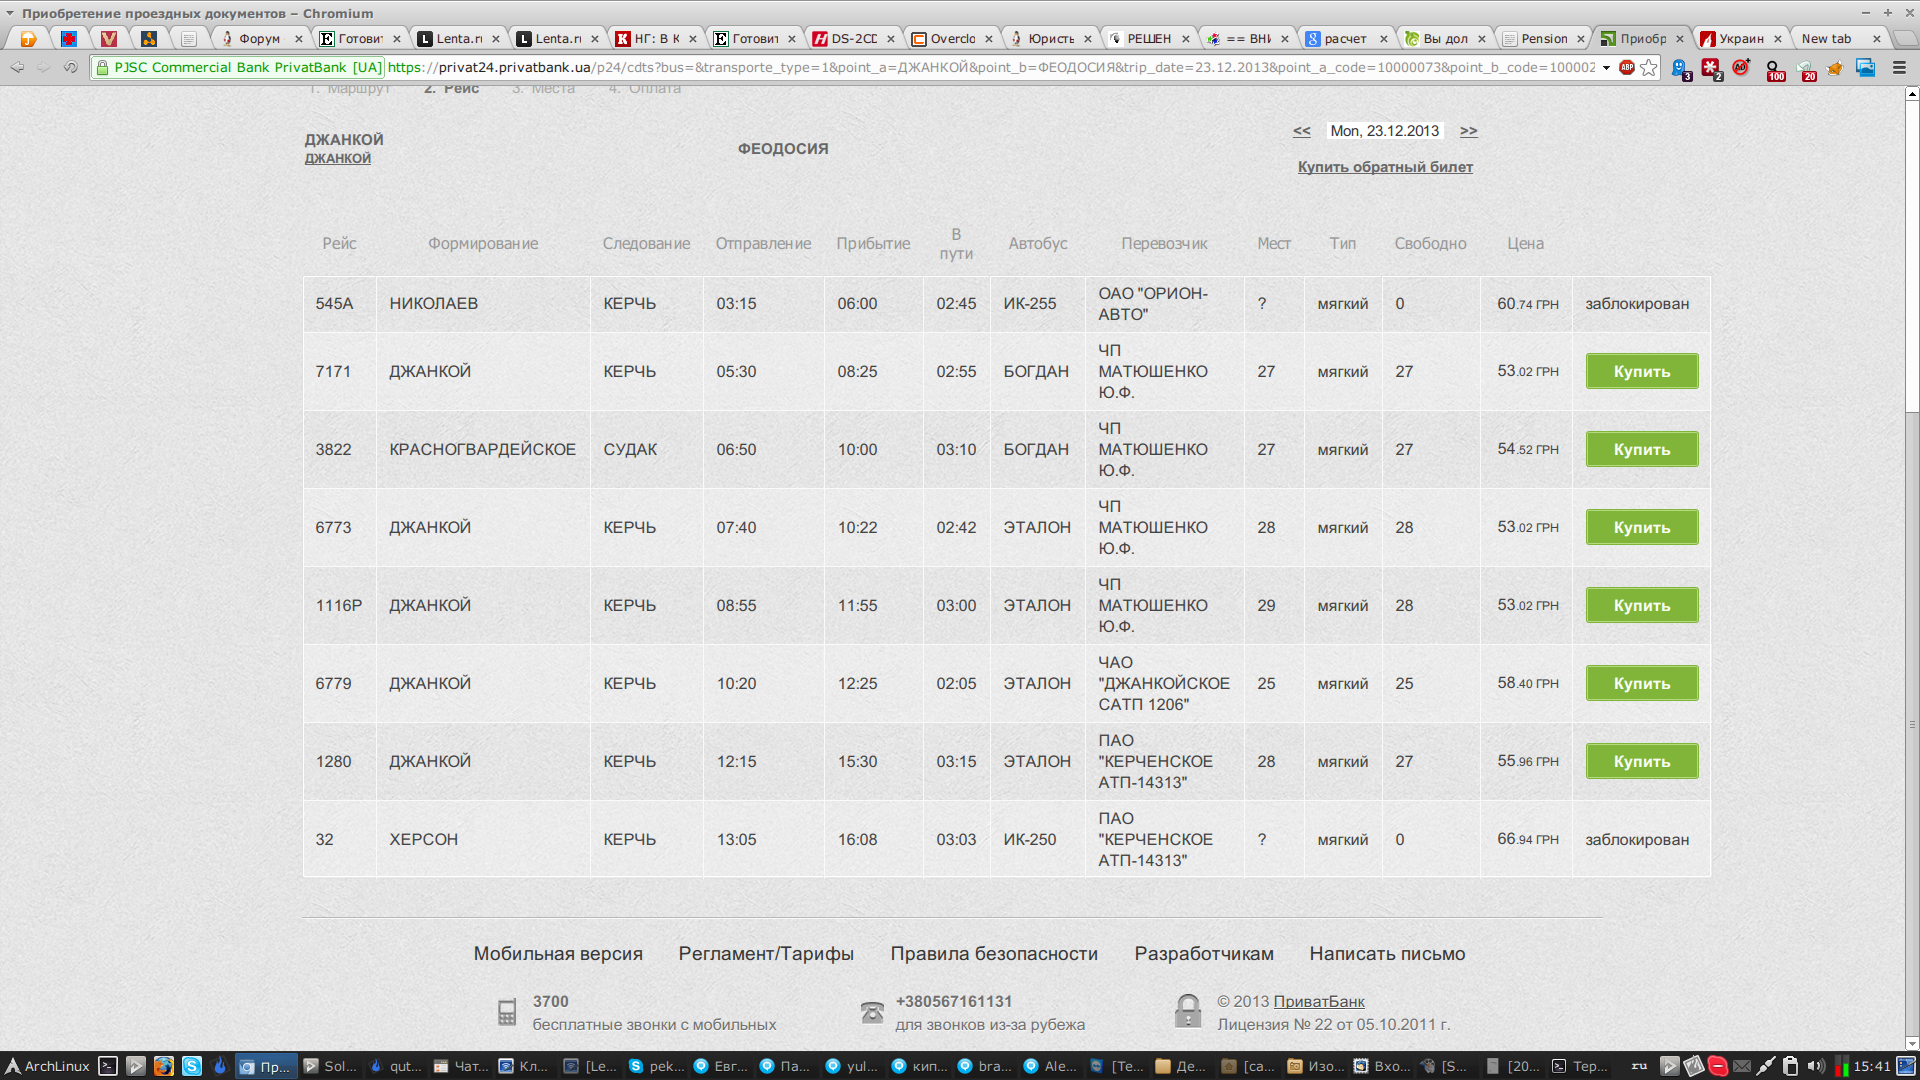Go to previous date with << arrow

pos(1301,131)
